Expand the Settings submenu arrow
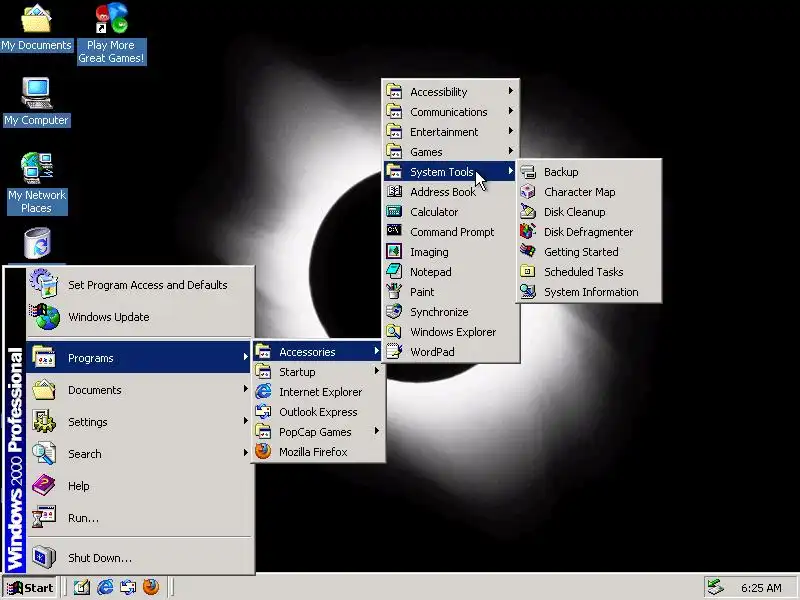The width and height of the screenshot is (800, 600). (245, 421)
